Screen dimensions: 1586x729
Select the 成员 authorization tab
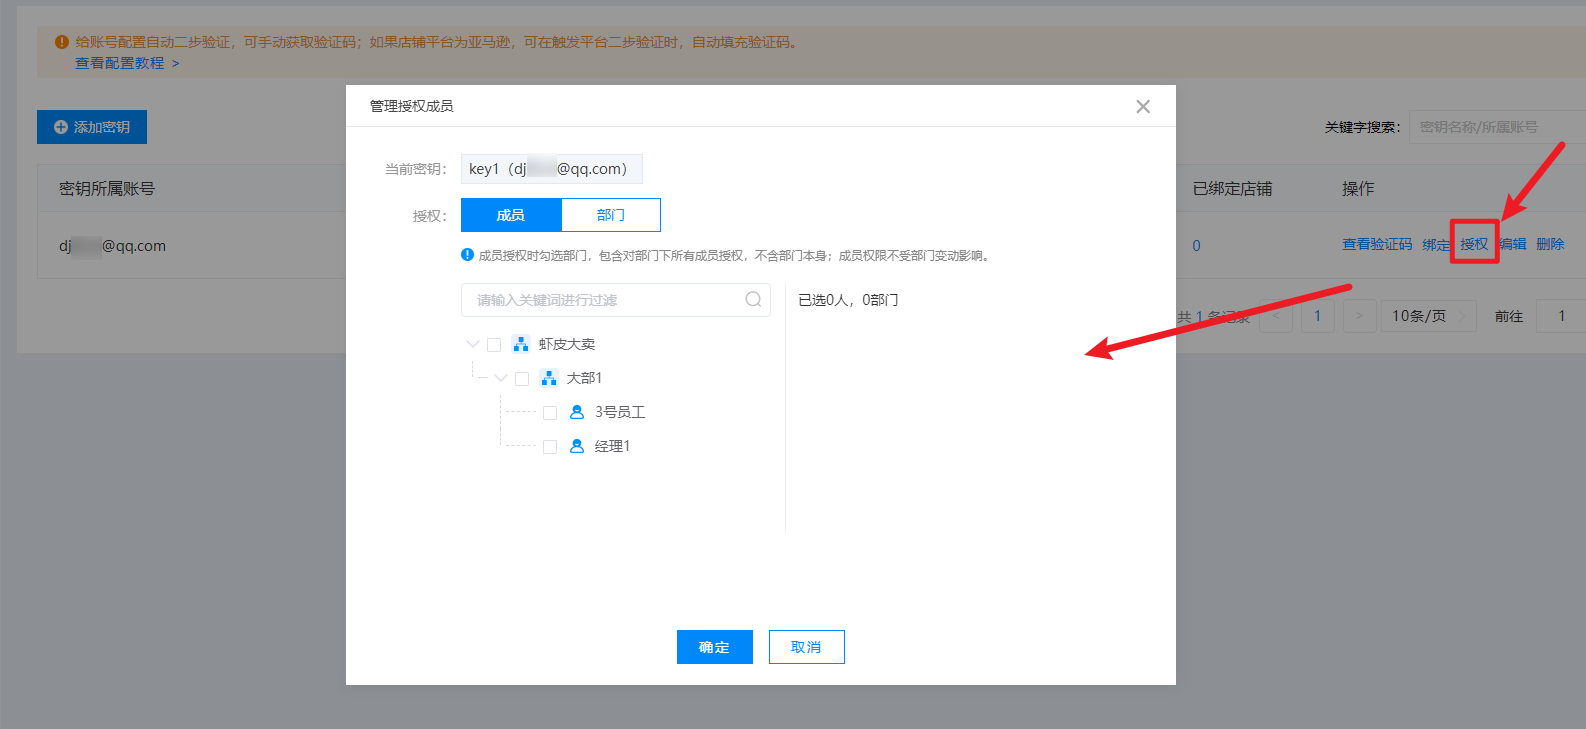(511, 215)
